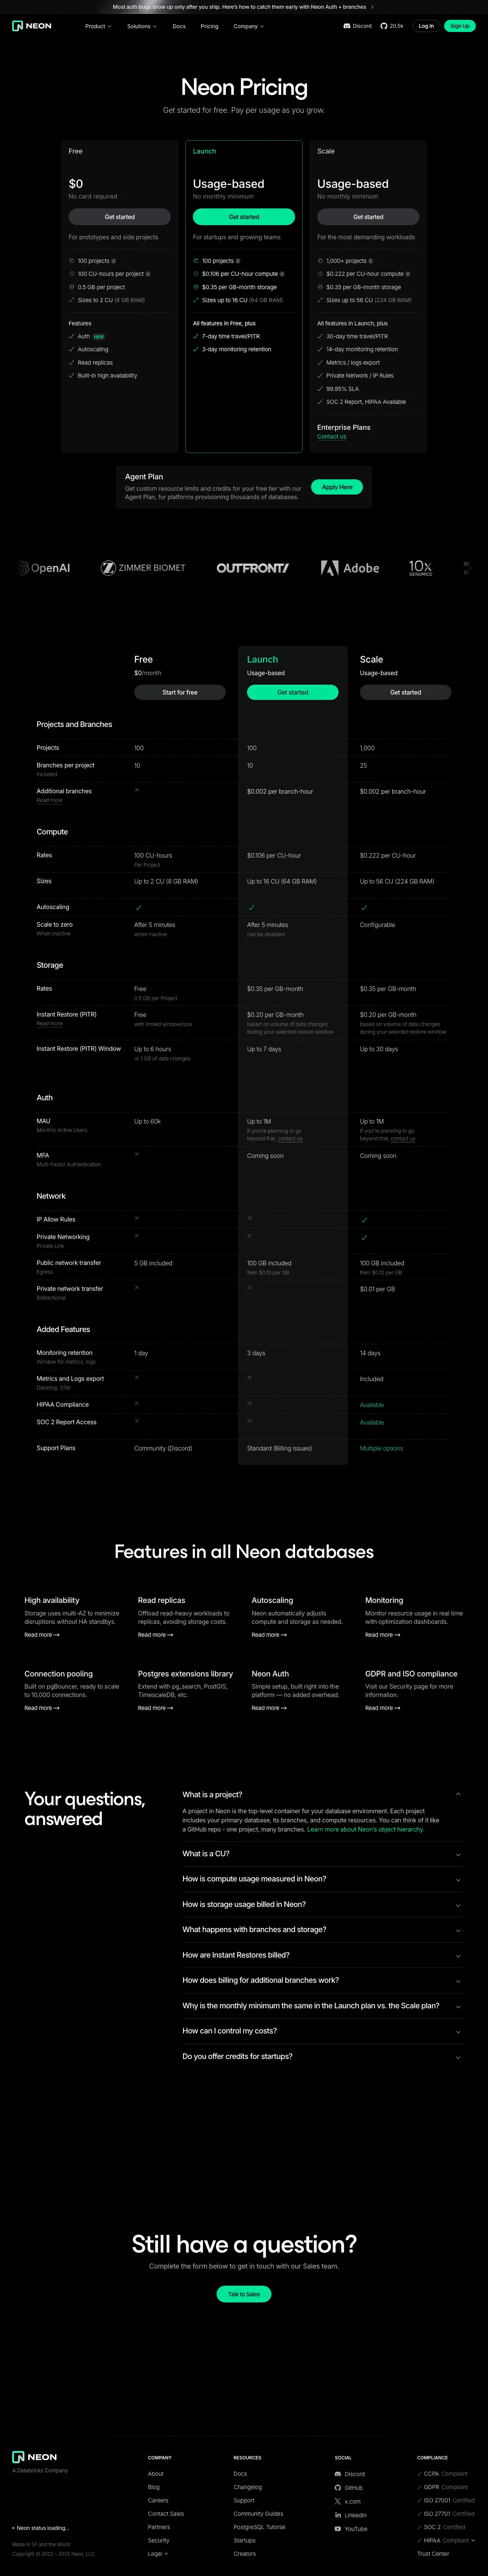Open Read more under GDPR and ISO compliance

coord(383,1708)
